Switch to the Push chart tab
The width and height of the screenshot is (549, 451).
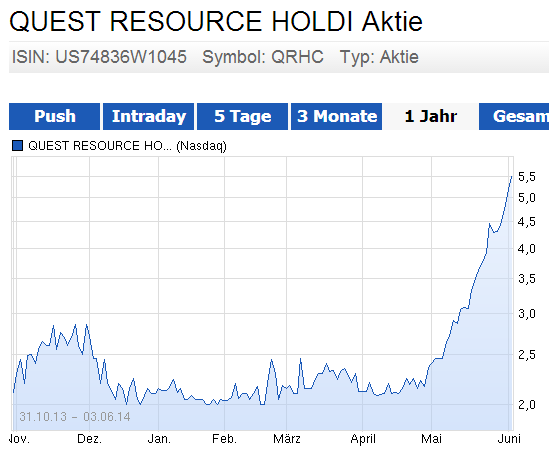tap(54, 116)
